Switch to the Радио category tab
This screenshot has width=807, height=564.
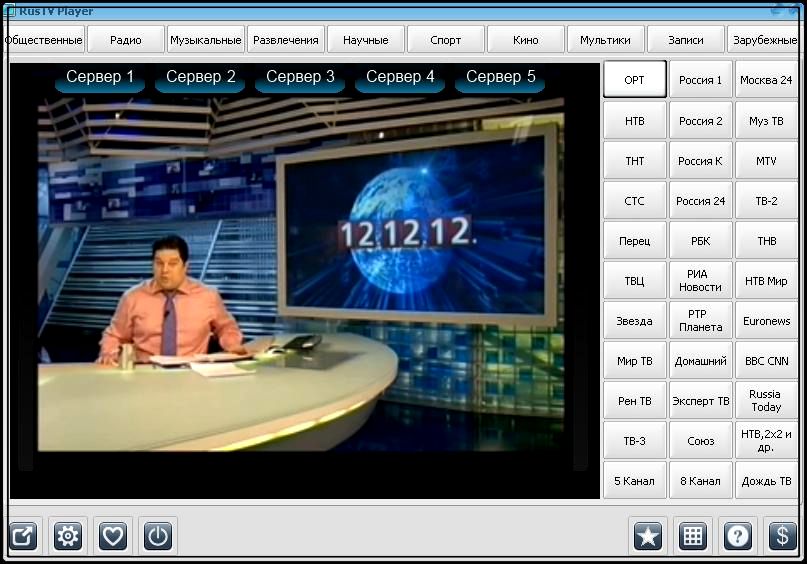[x=126, y=40]
